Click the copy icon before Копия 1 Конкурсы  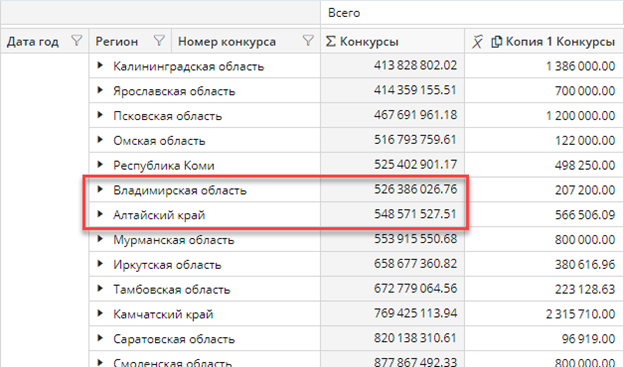[496, 41]
